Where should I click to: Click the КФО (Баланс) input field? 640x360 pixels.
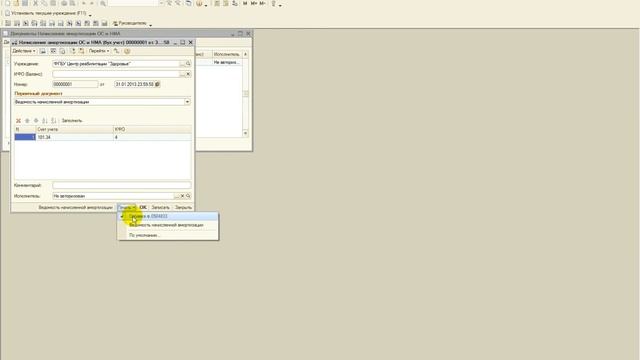(116, 74)
